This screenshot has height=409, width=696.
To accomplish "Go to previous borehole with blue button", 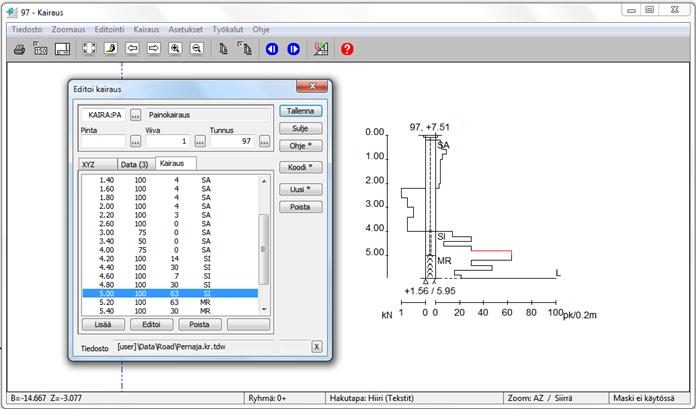I will [x=272, y=49].
